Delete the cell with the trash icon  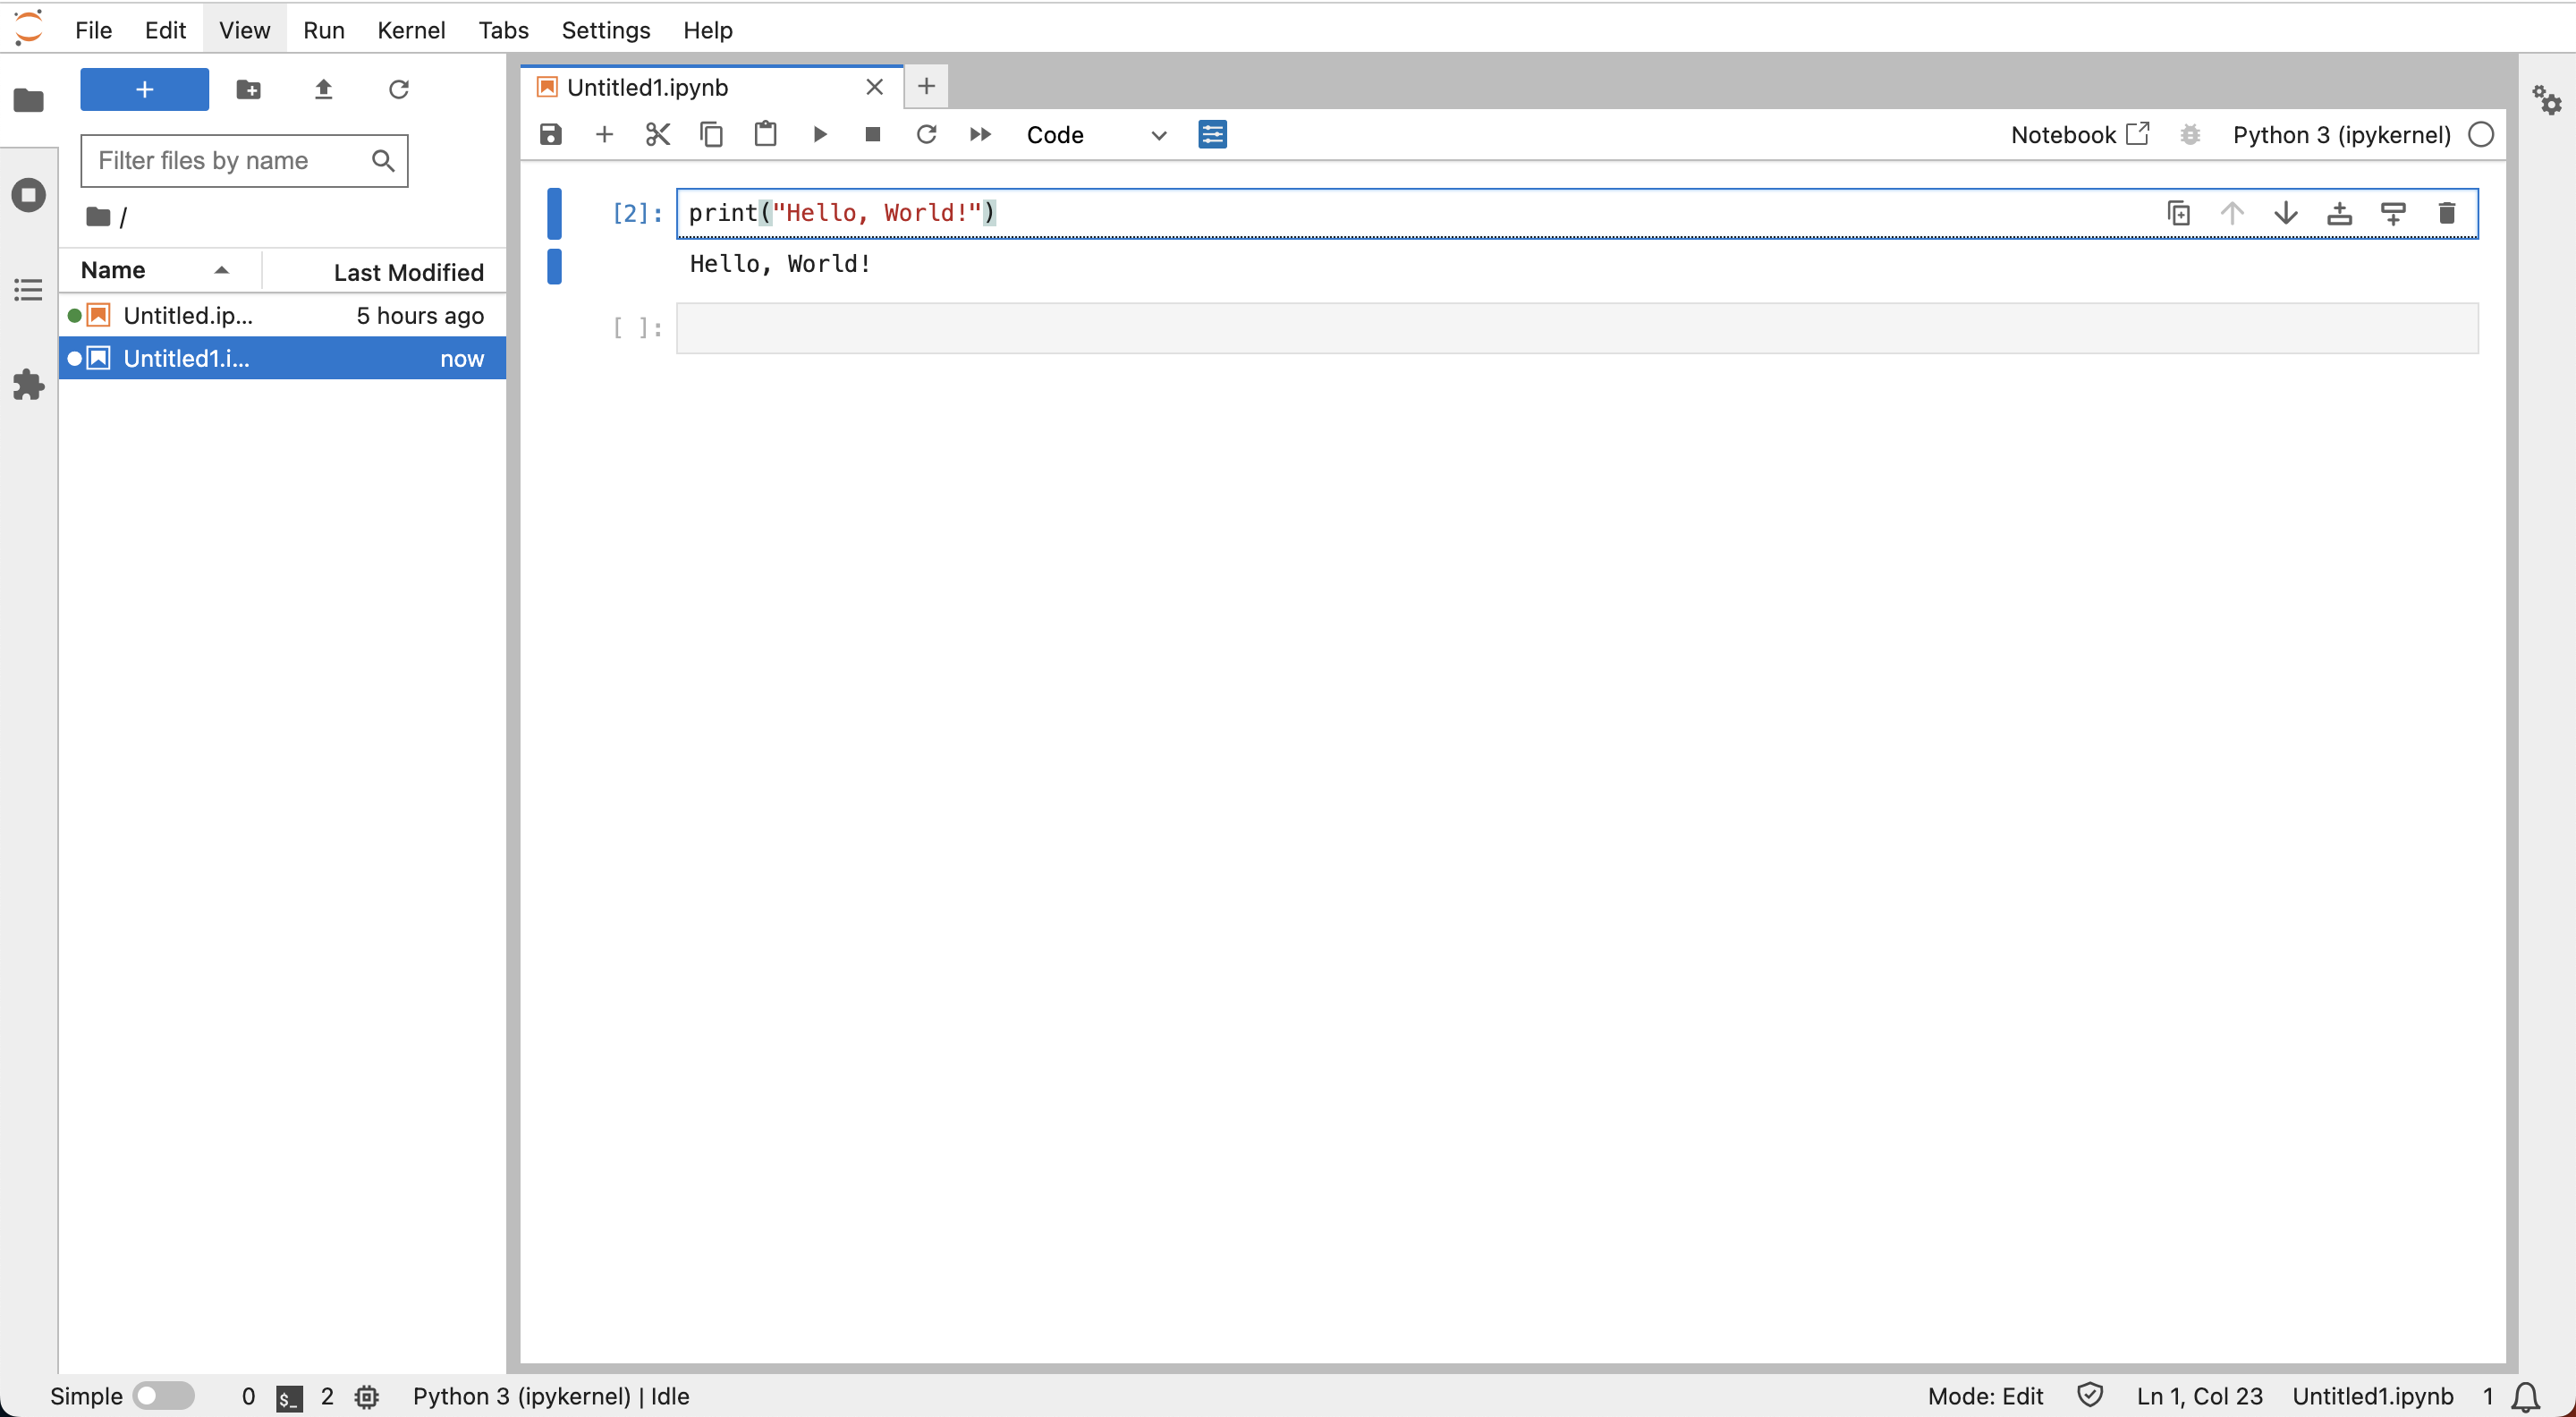tap(2446, 213)
